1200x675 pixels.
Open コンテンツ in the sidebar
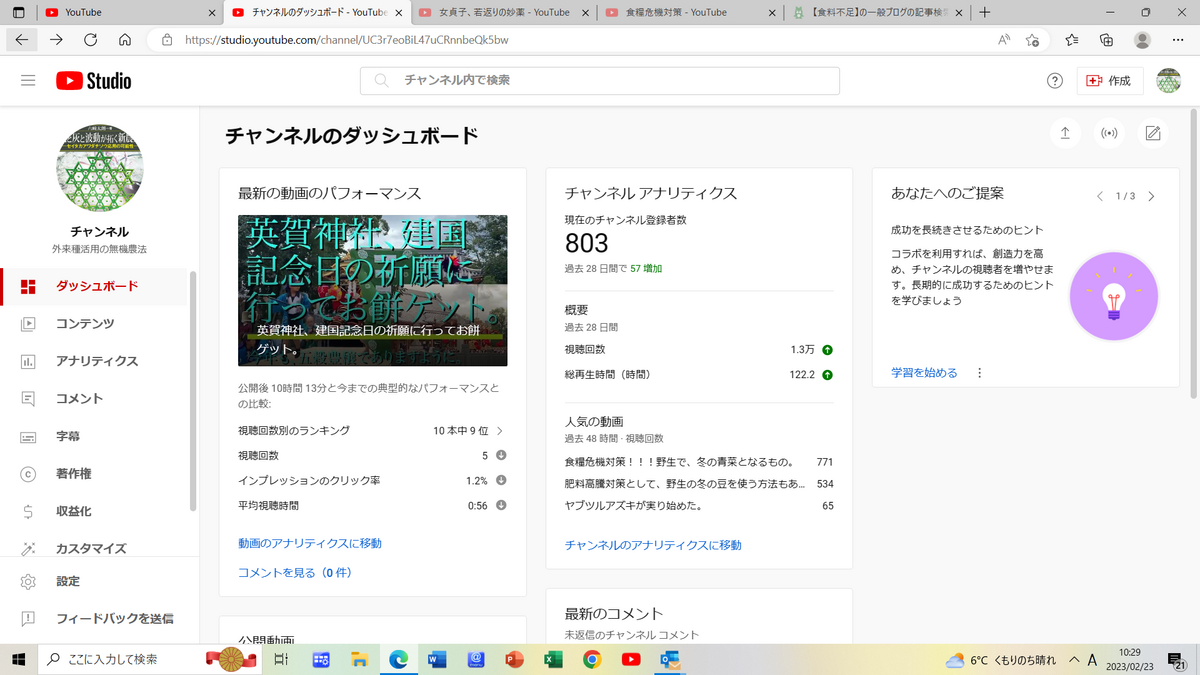[94, 323]
